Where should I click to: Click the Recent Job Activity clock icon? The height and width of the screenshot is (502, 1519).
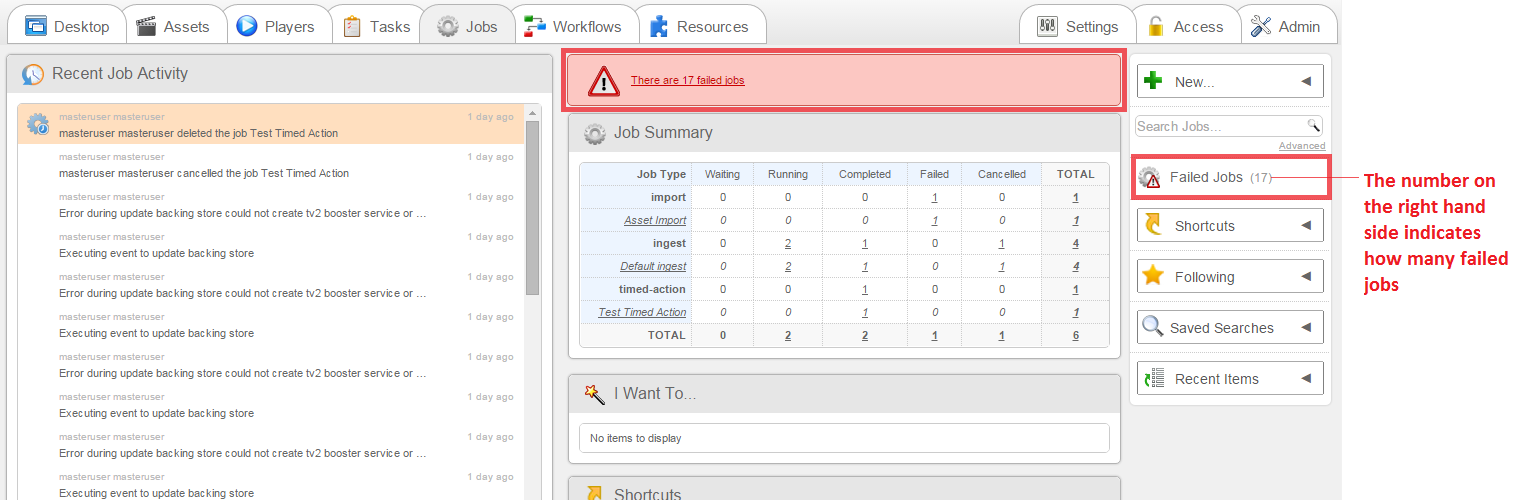(x=33, y=74)
